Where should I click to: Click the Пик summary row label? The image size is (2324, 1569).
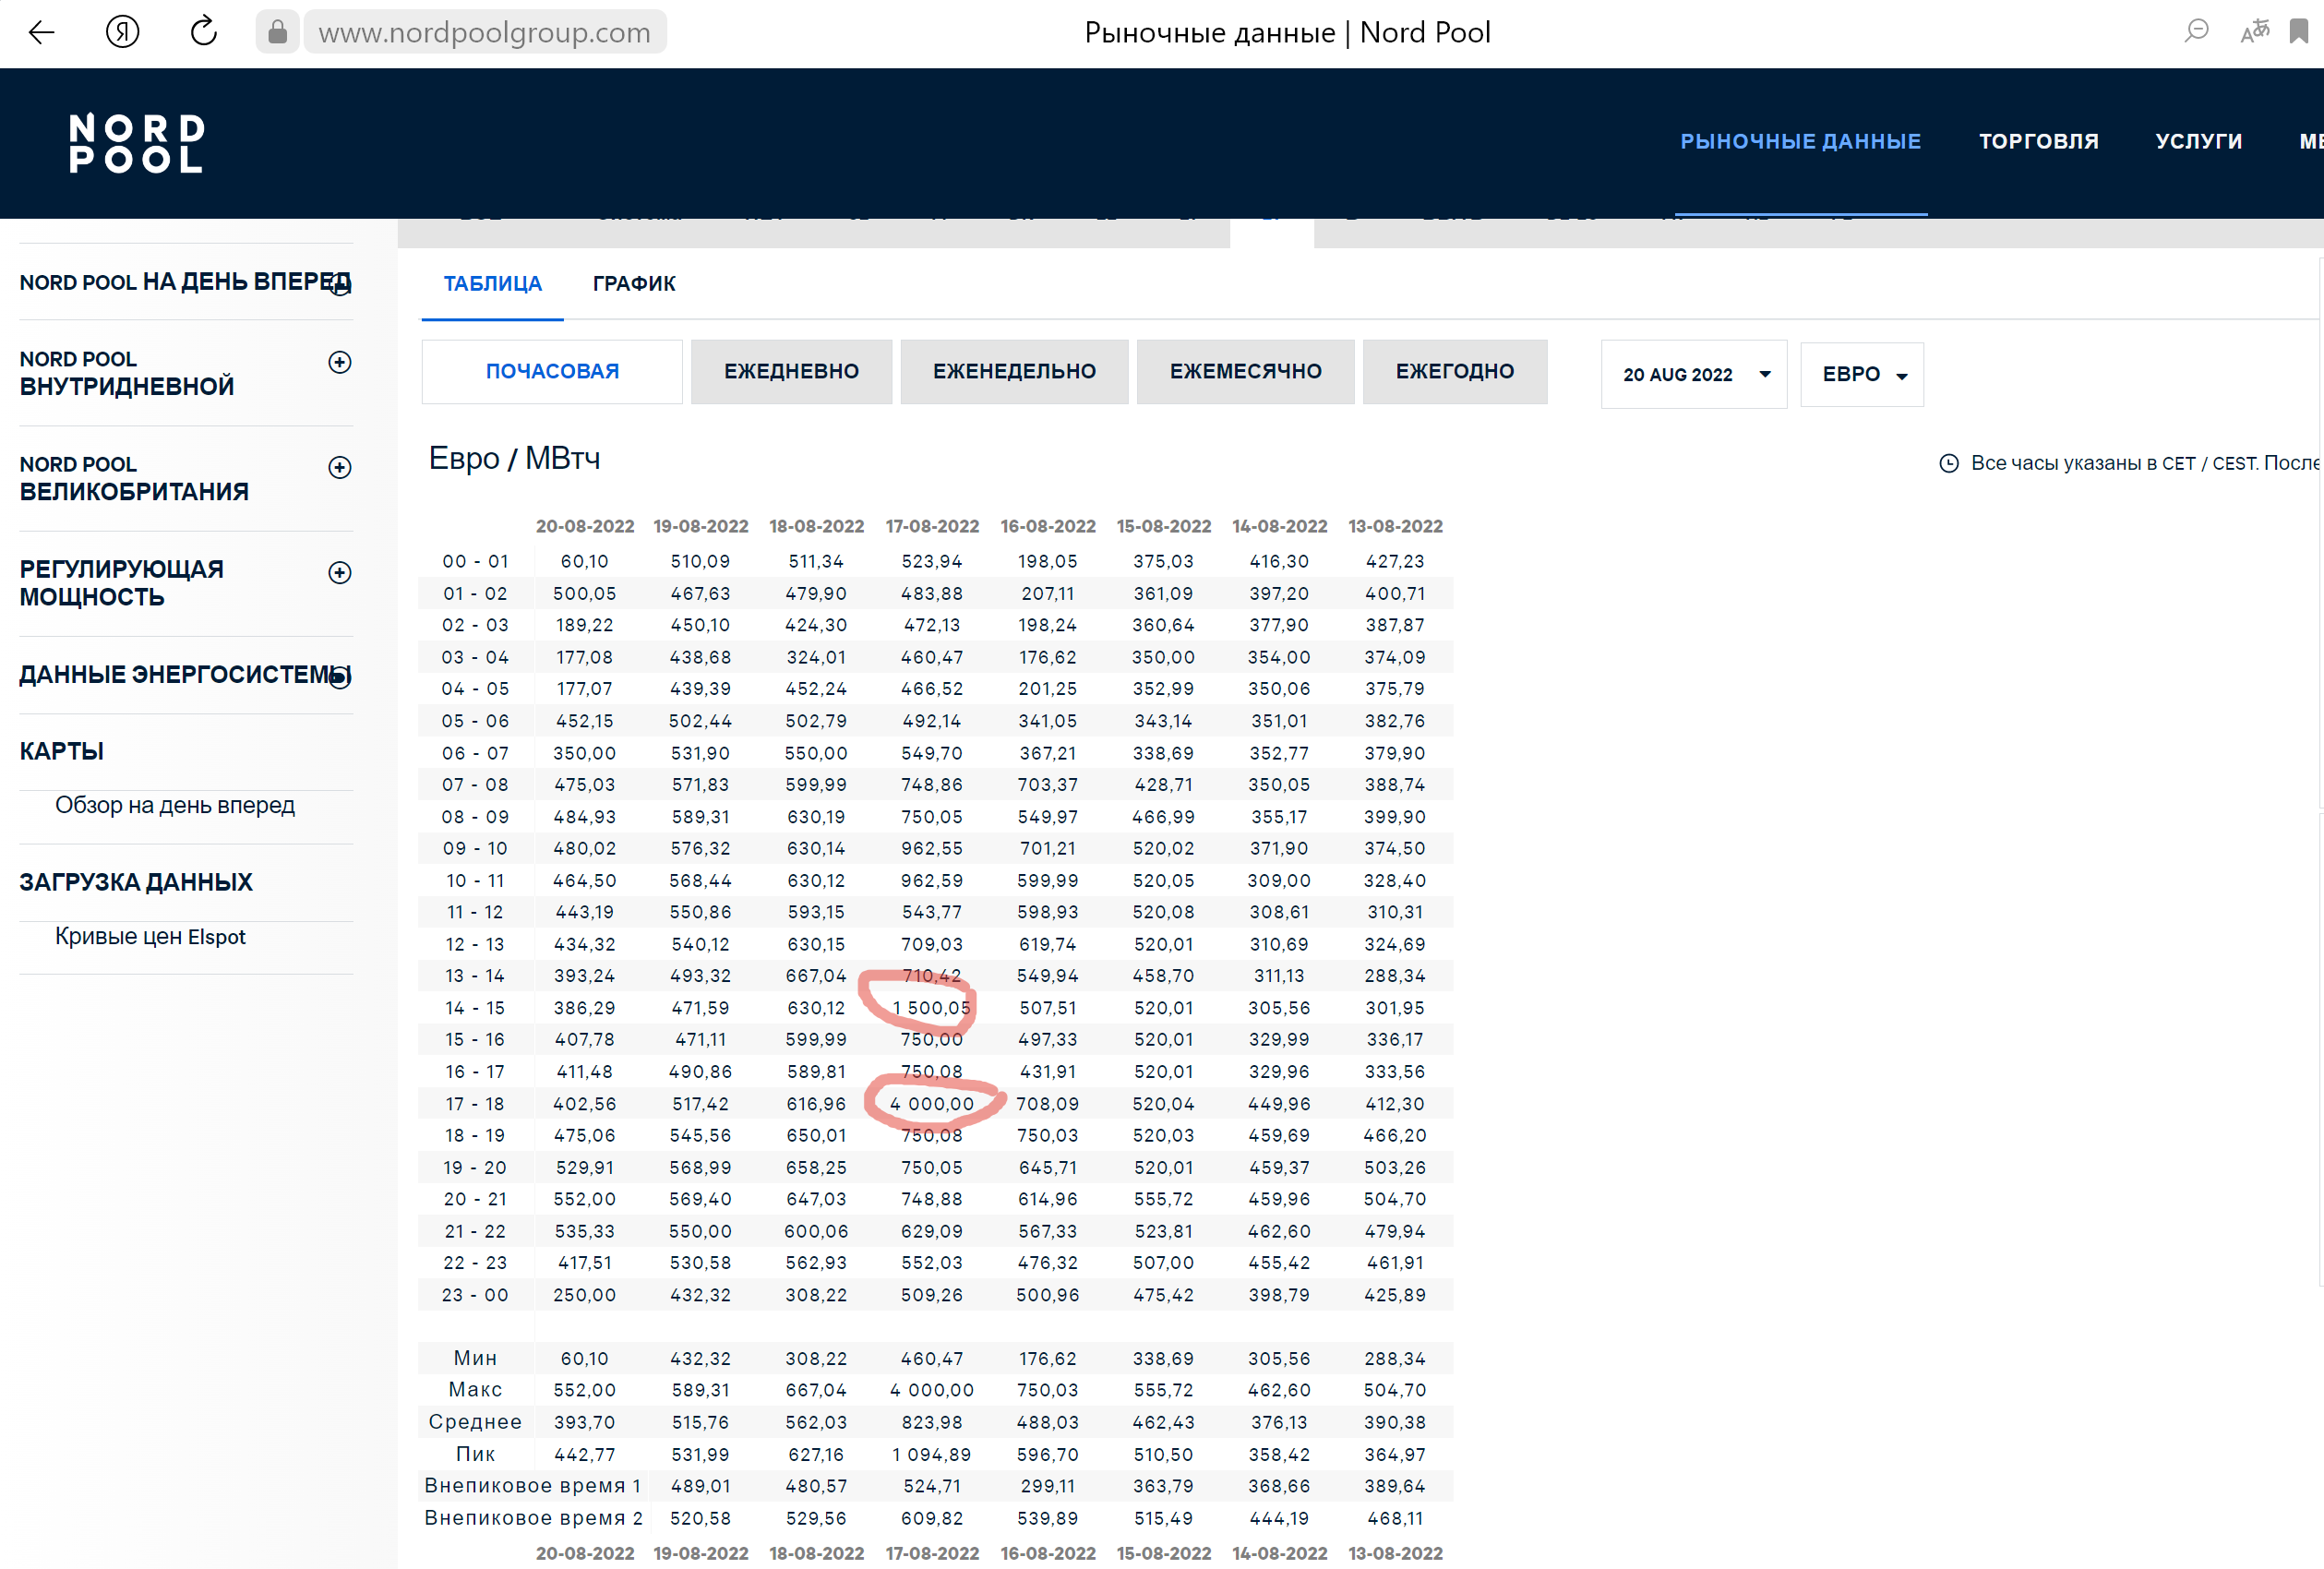coord(475,1454)
